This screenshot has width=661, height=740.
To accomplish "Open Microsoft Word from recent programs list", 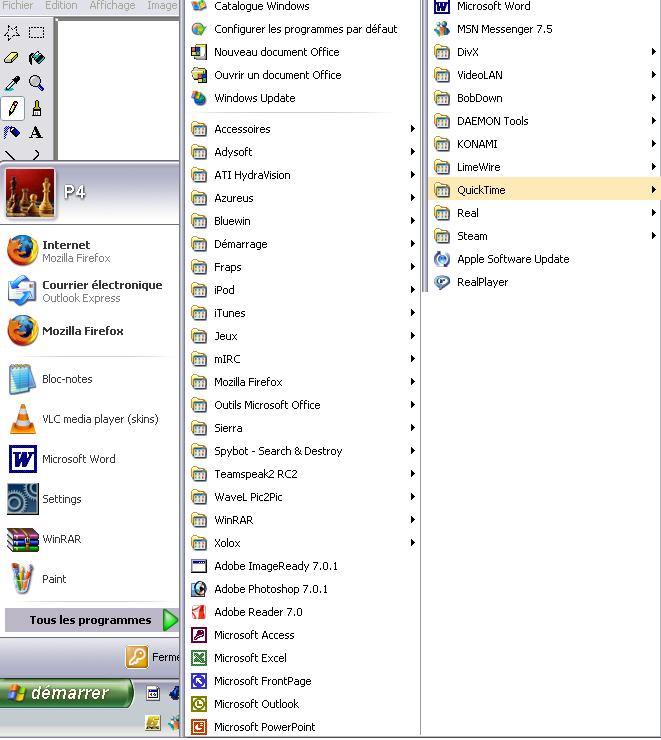I will pos(91,459).
